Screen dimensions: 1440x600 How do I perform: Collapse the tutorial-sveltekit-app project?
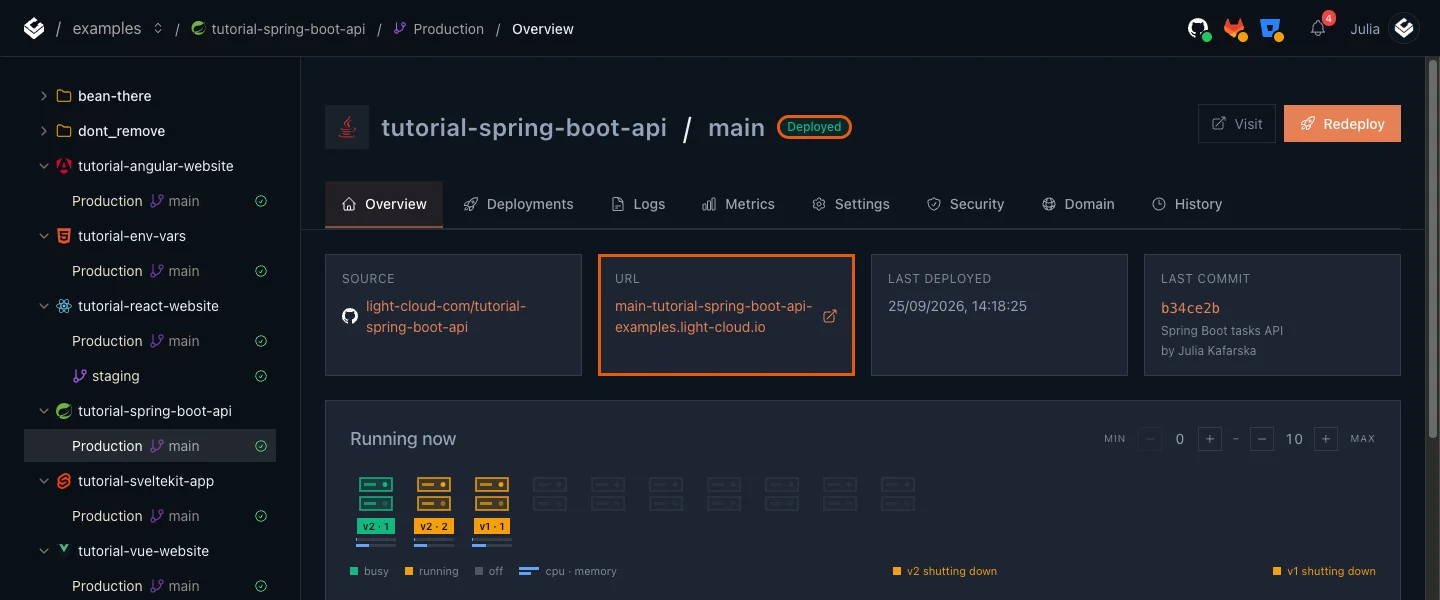tap(43, 481)
